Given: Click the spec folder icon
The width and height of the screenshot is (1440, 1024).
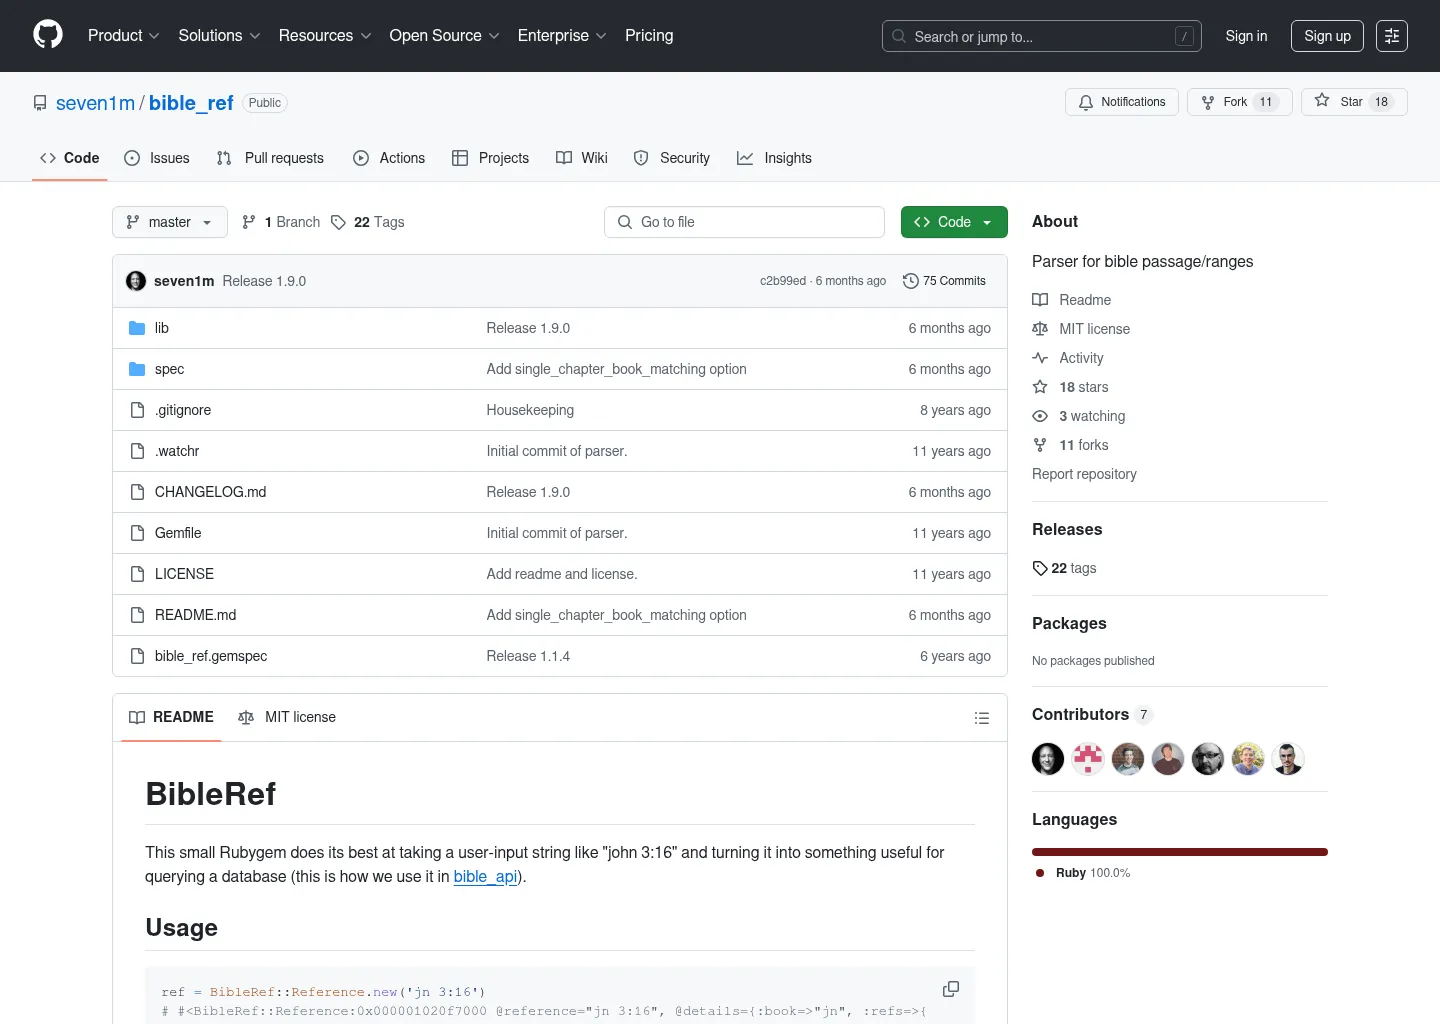Looking at the screenshot, I should click(138, 369).
